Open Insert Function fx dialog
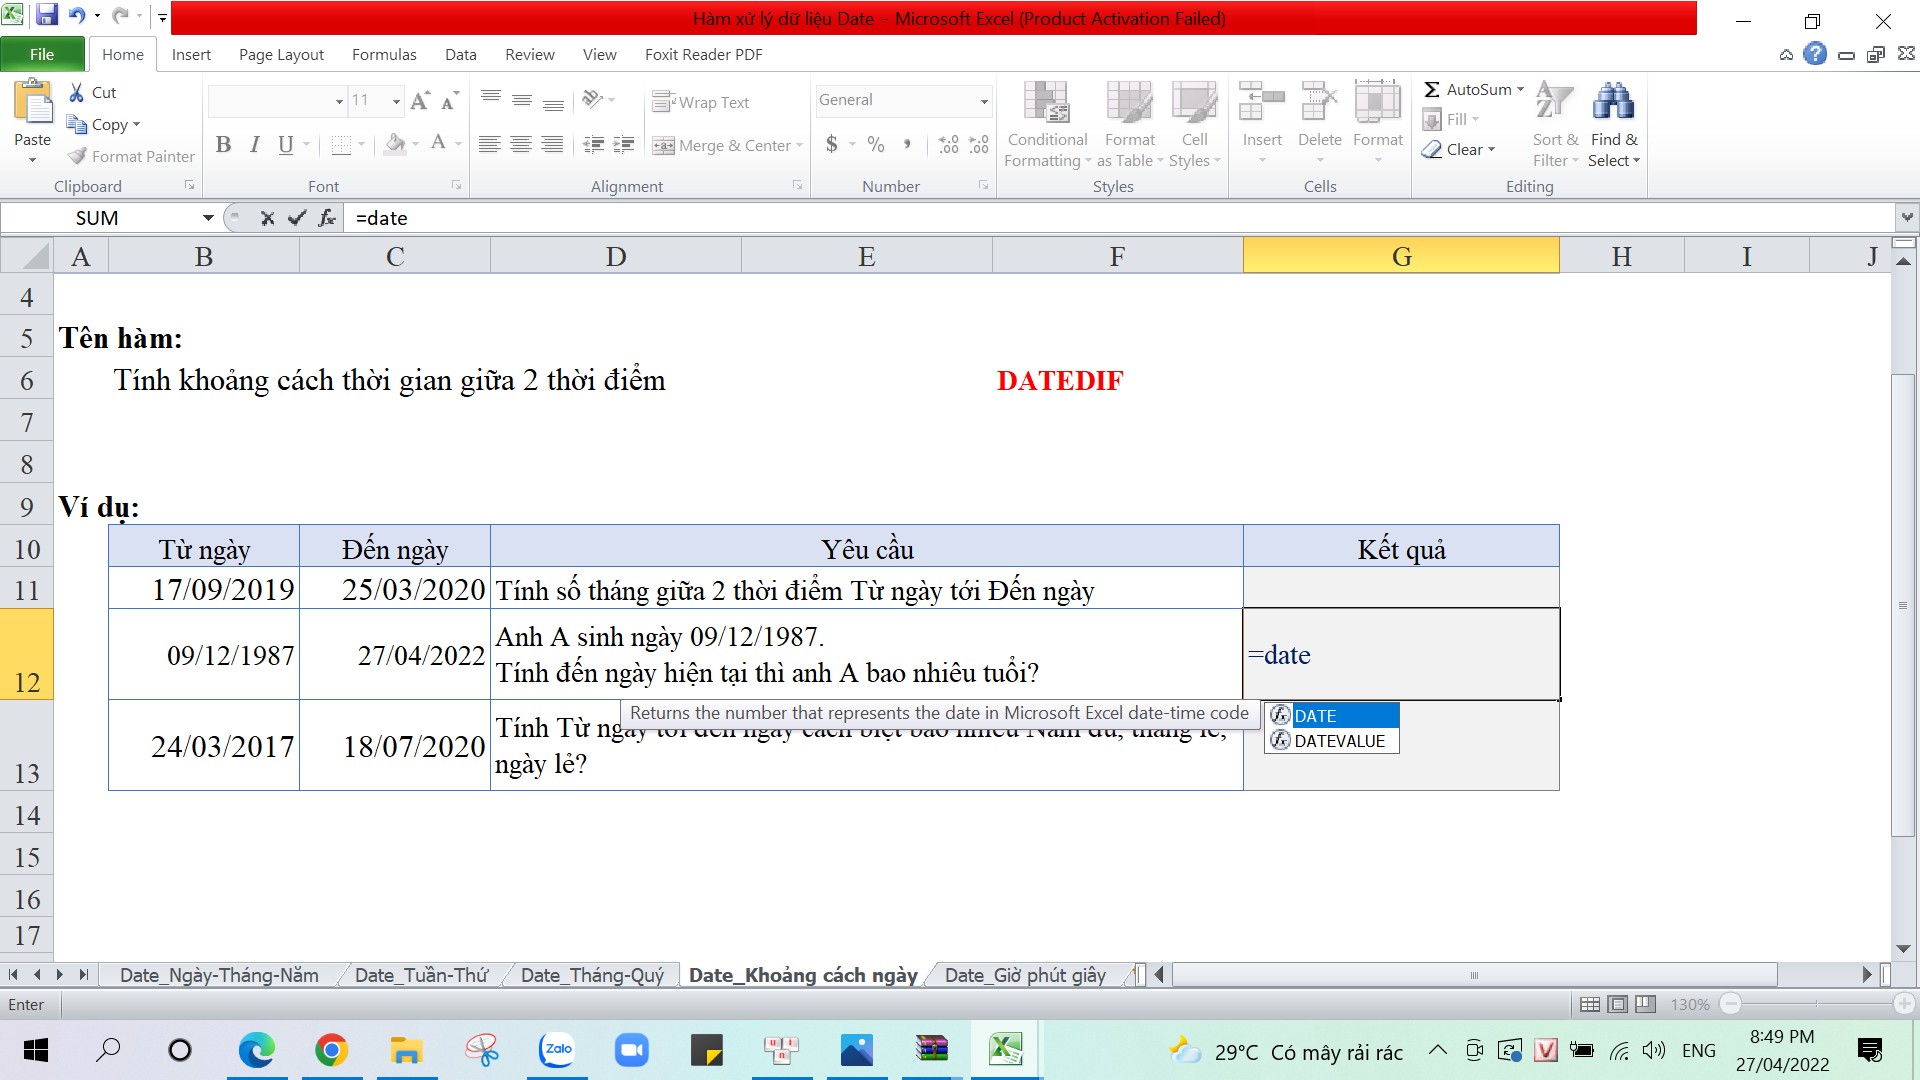Image resolution: width=1920 pixels, height=1080 pixels. pyautogui.click(x=327, y=218)
